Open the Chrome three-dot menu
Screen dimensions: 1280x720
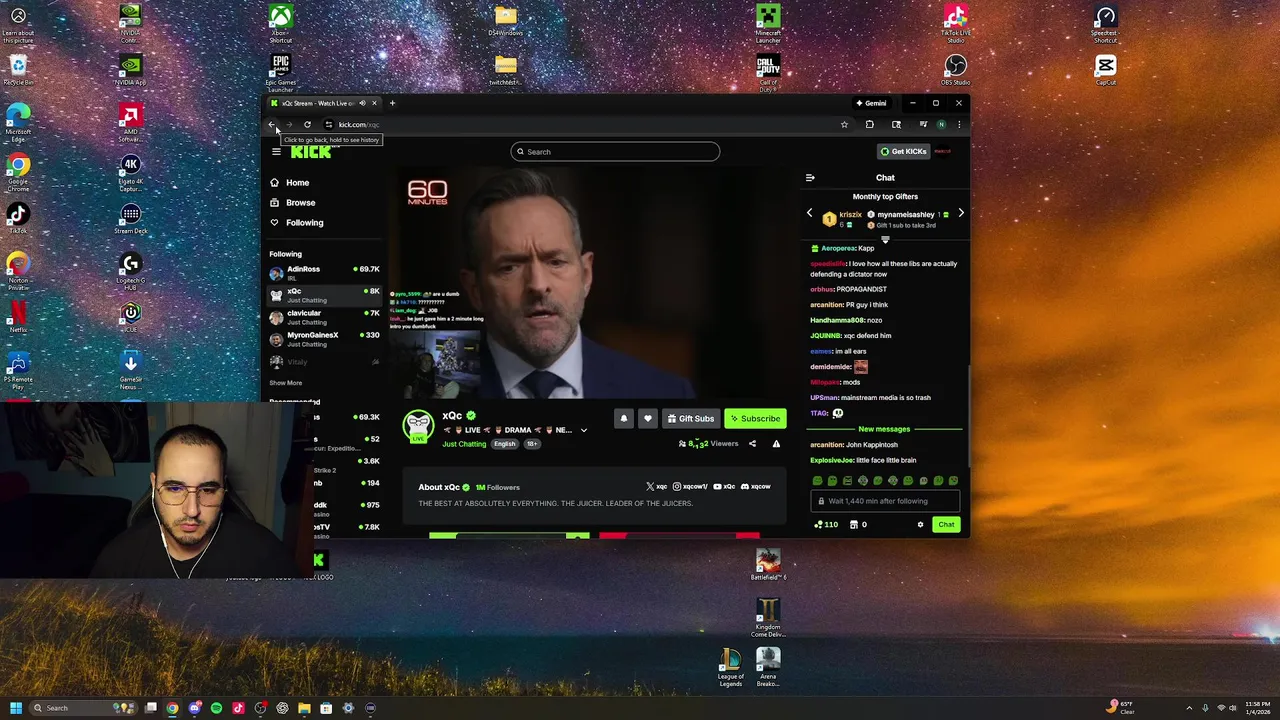click(x=959, y=125)
